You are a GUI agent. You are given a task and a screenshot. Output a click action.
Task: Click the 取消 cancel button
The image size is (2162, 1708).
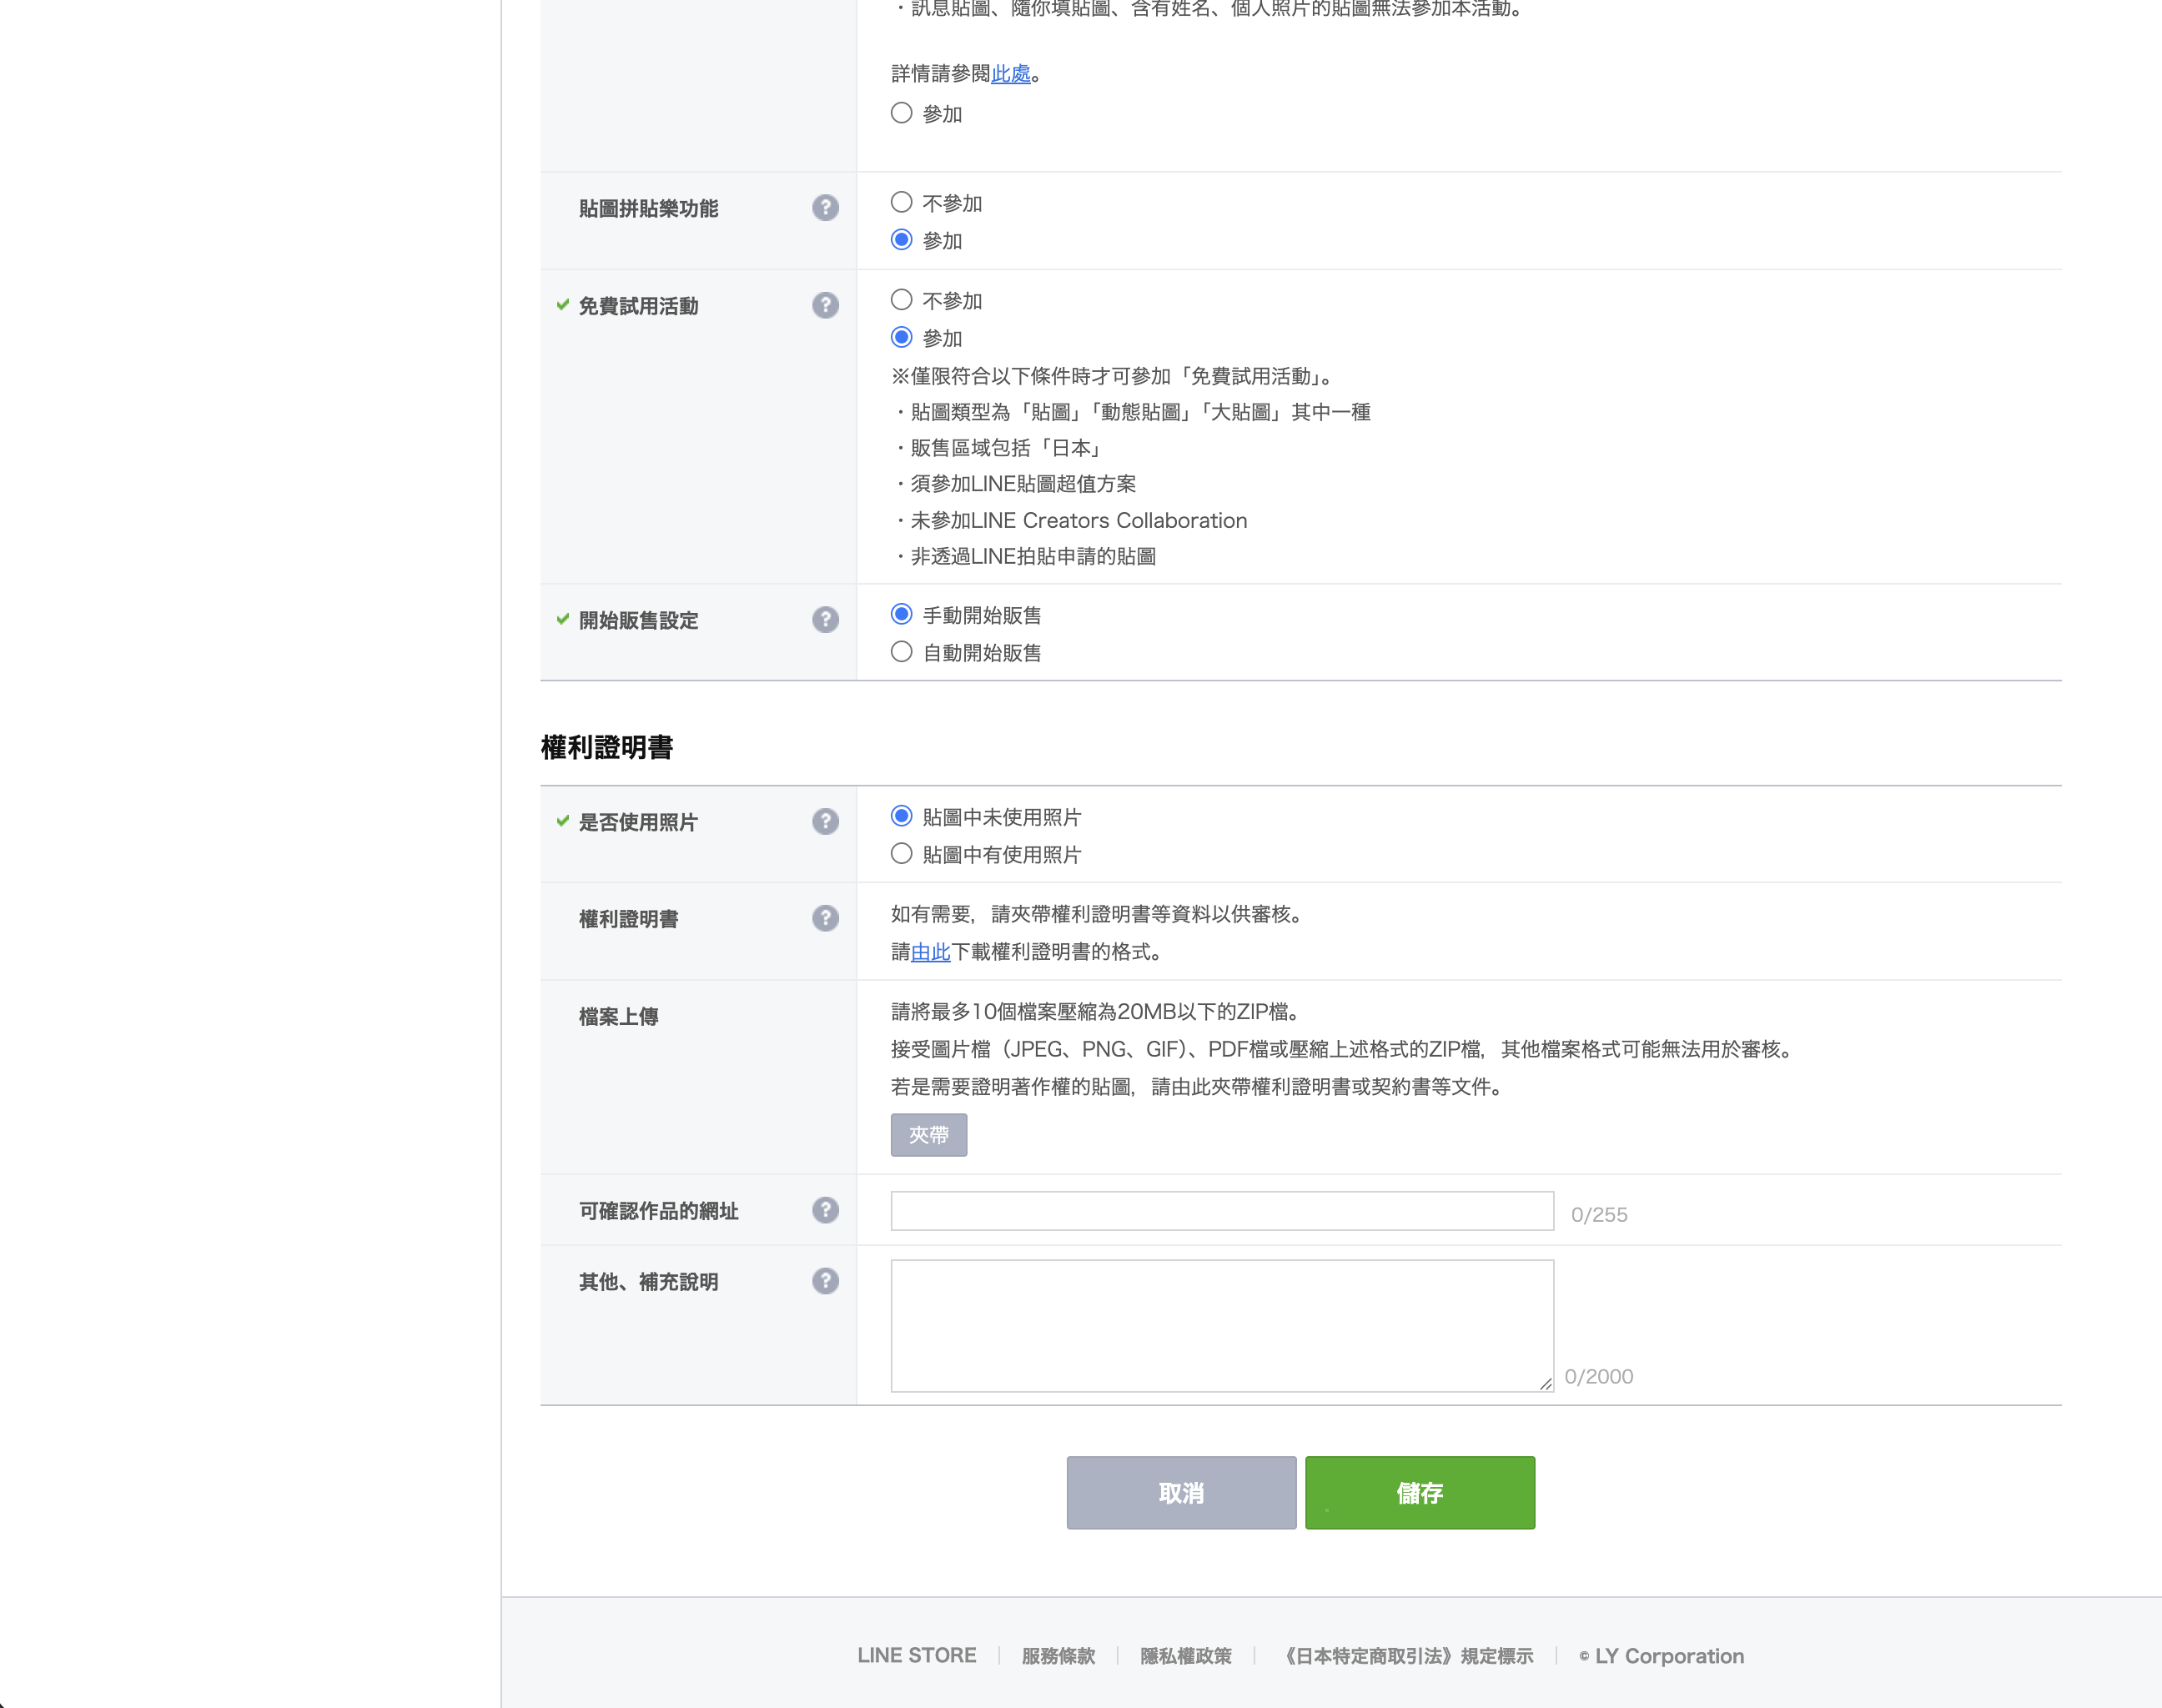[x=1181, y=1493]
